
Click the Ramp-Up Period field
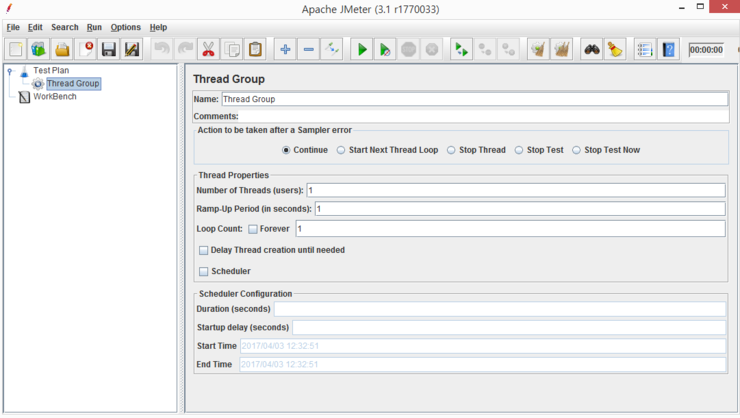click(520, 209)
